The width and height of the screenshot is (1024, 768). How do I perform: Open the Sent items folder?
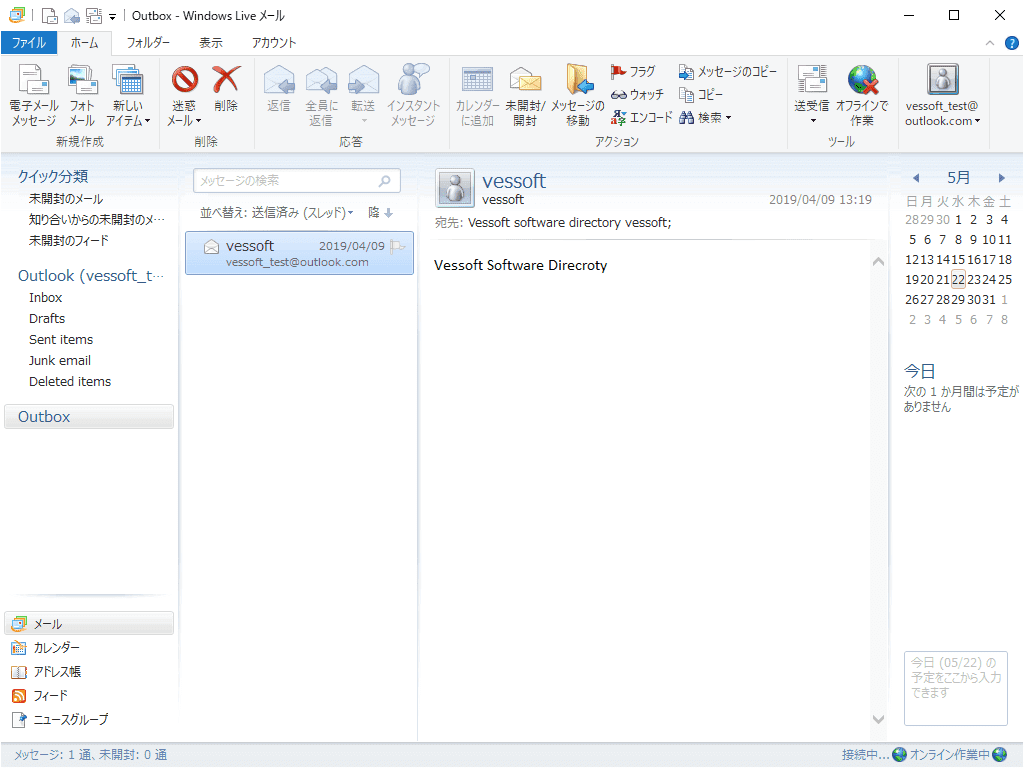61,340
